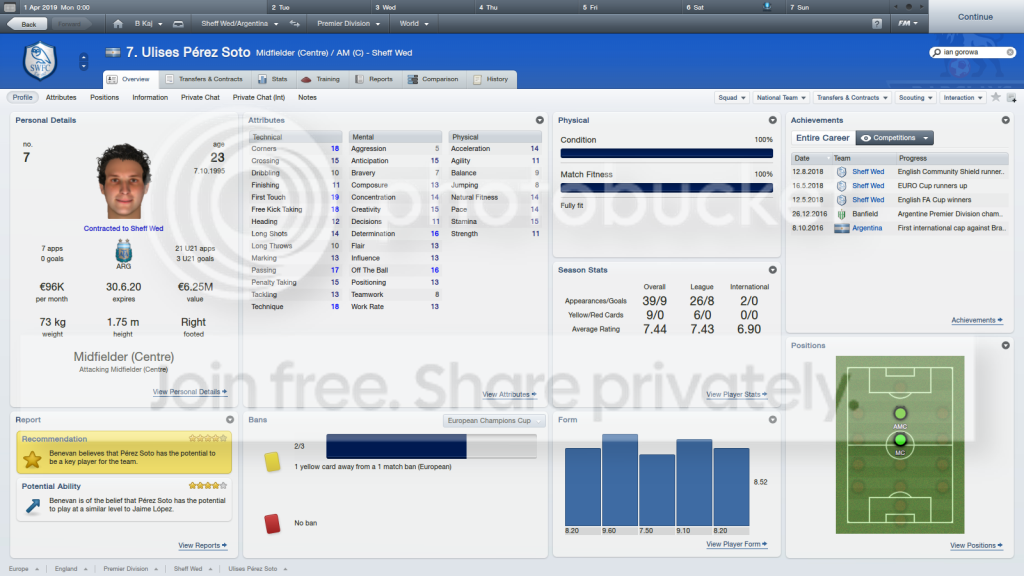Click the Sheffield Wednesday club crest
Image resolution: width=1024 pixels, height=576 pixels.
point(40,61)
